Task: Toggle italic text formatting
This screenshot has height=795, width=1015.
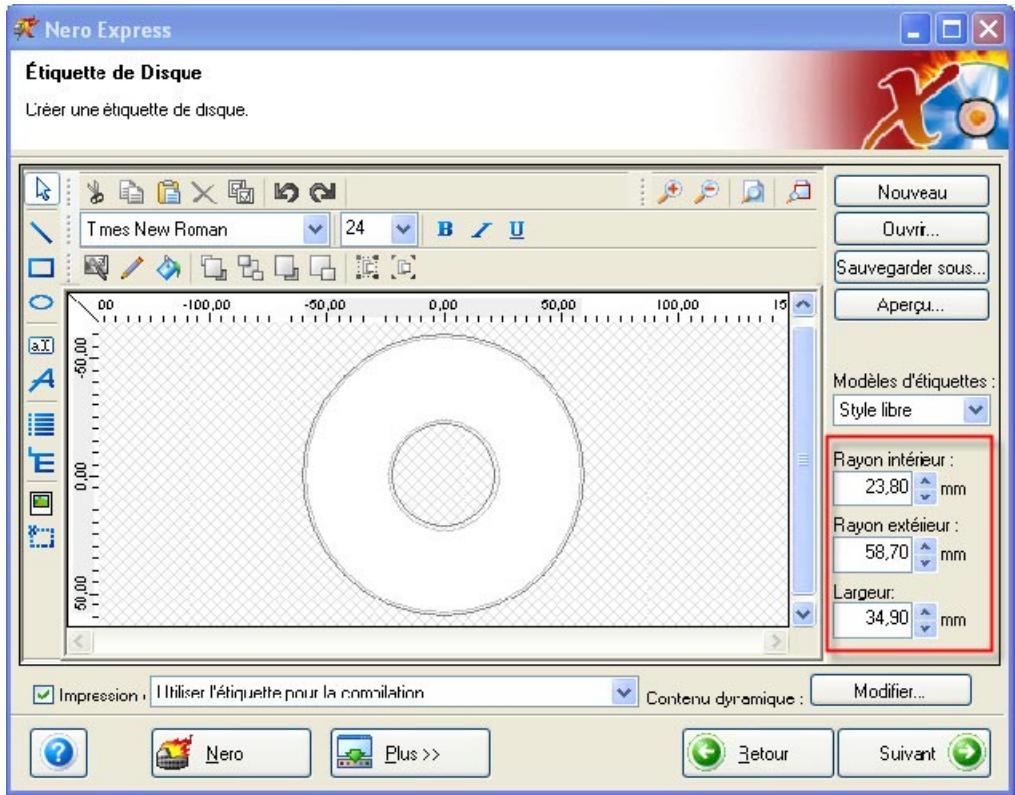Action: (481, 229)
